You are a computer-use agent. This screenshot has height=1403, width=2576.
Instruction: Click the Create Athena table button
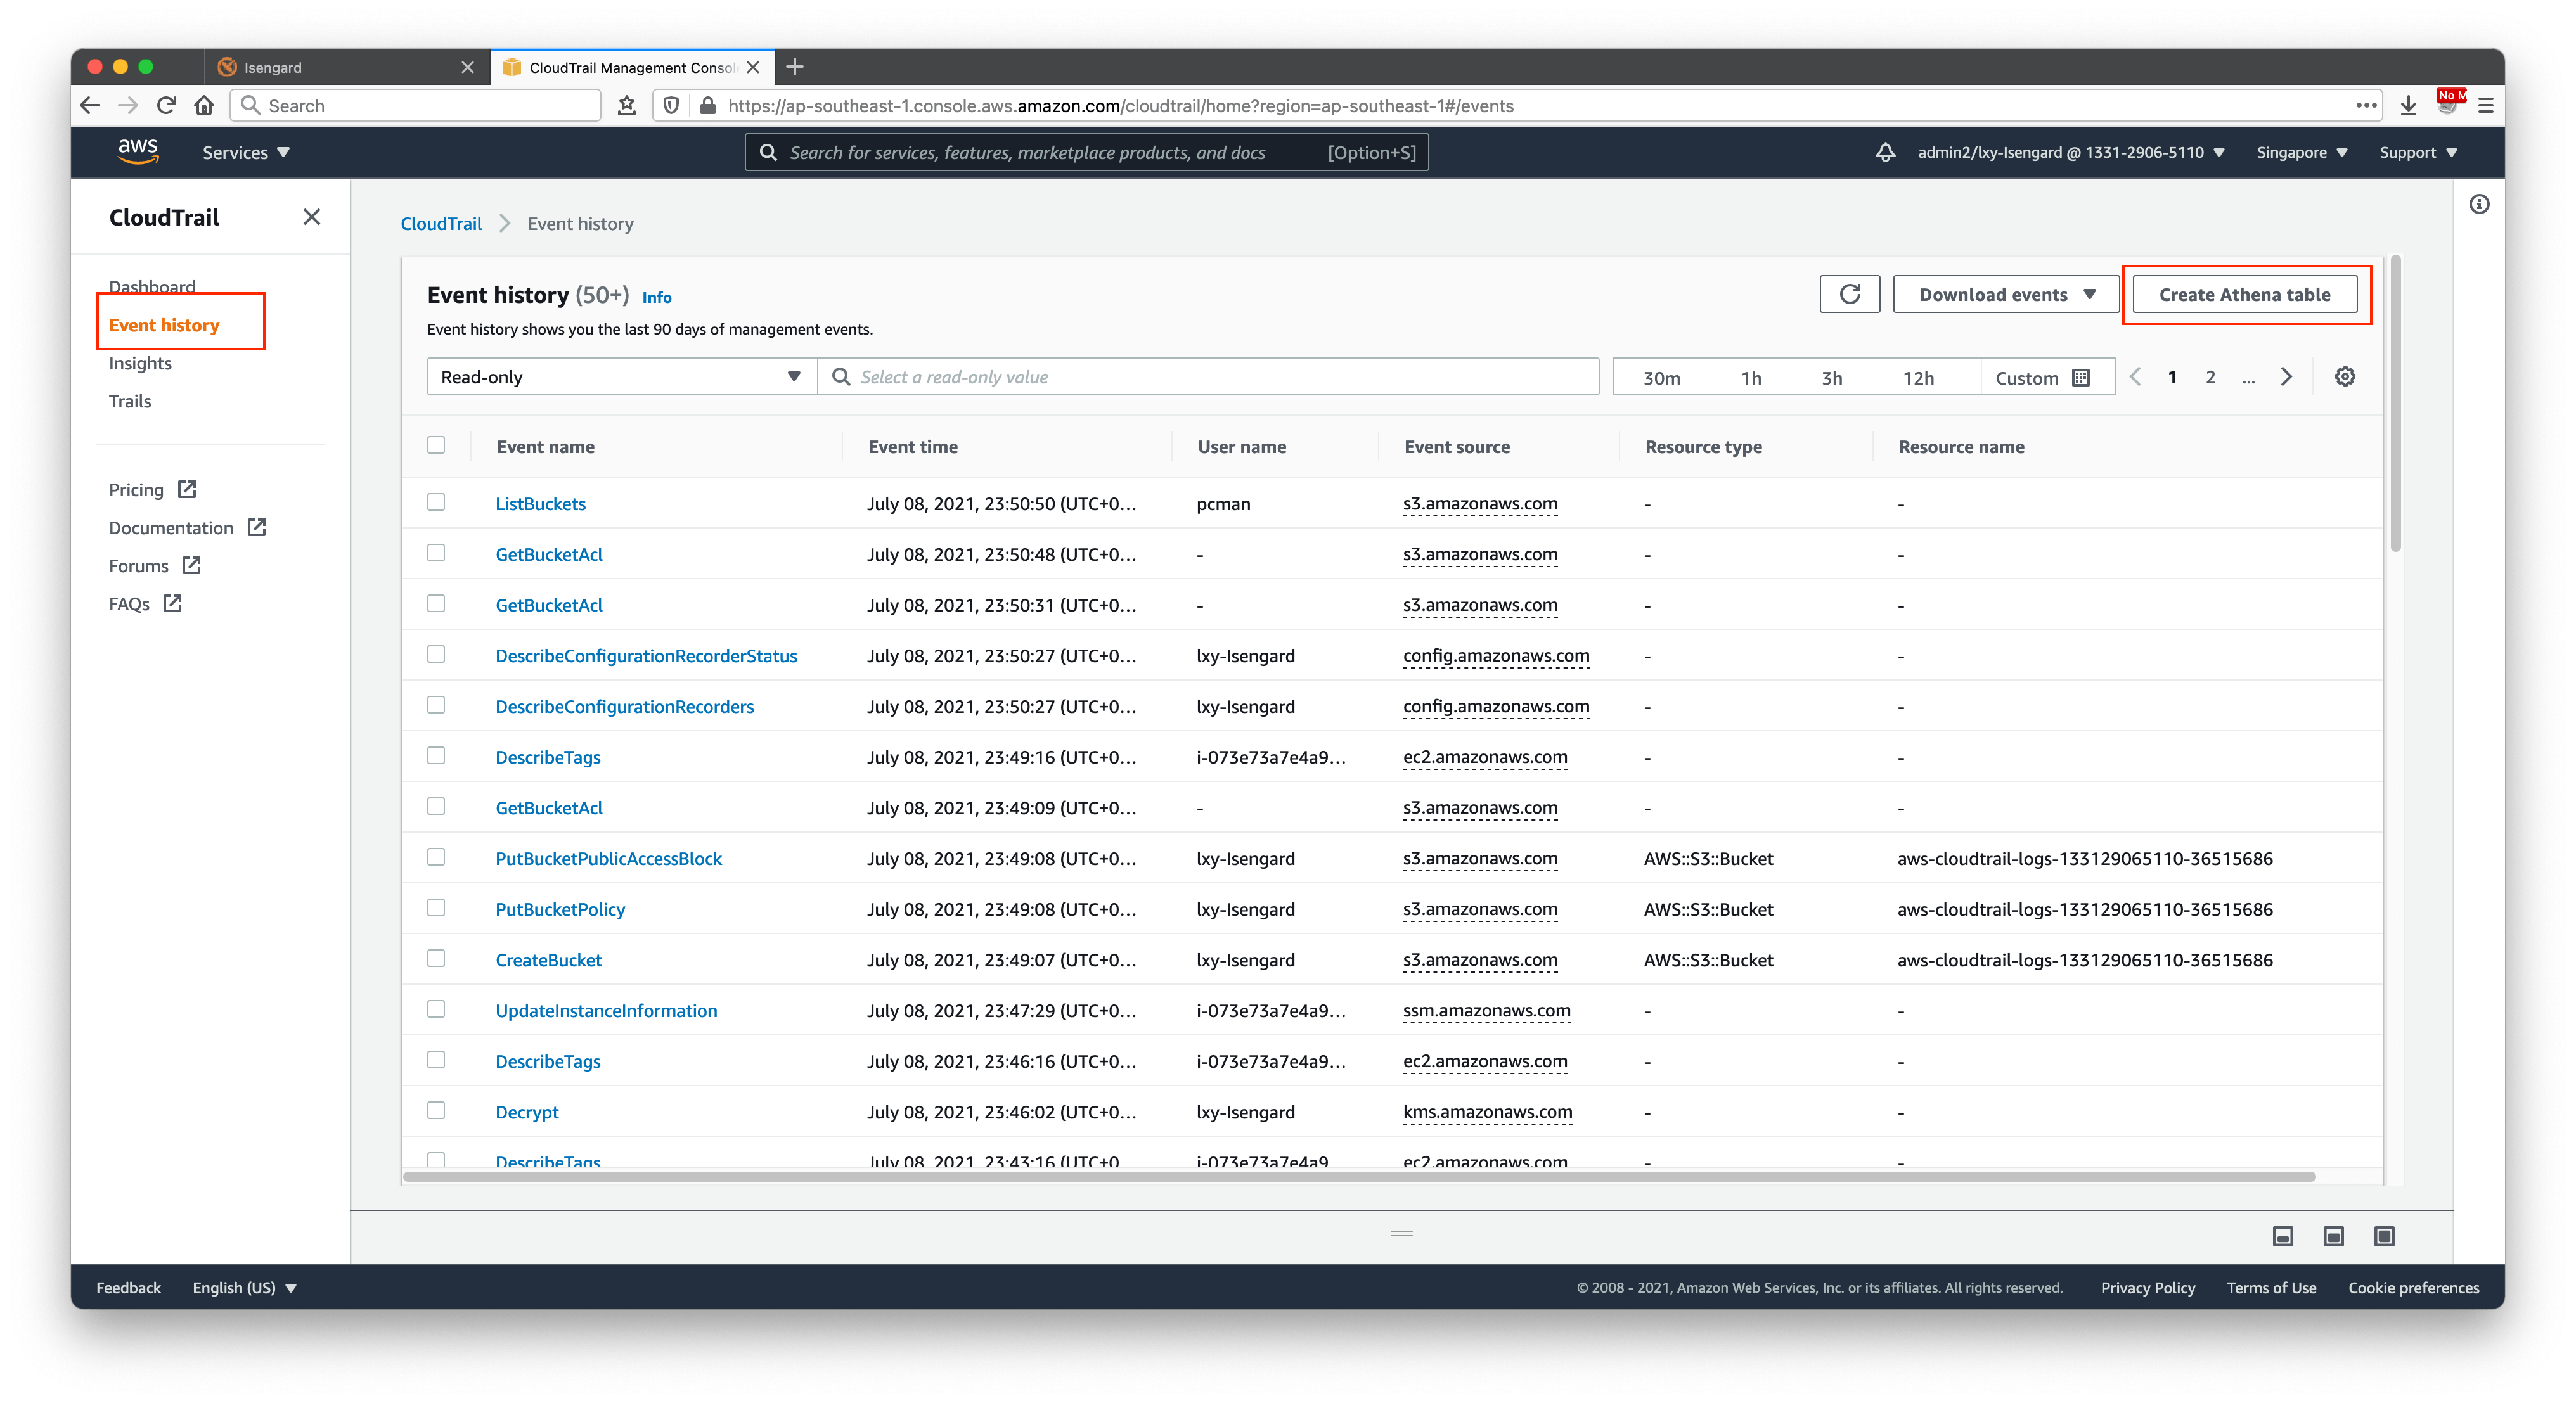[x=2244, y=294]
